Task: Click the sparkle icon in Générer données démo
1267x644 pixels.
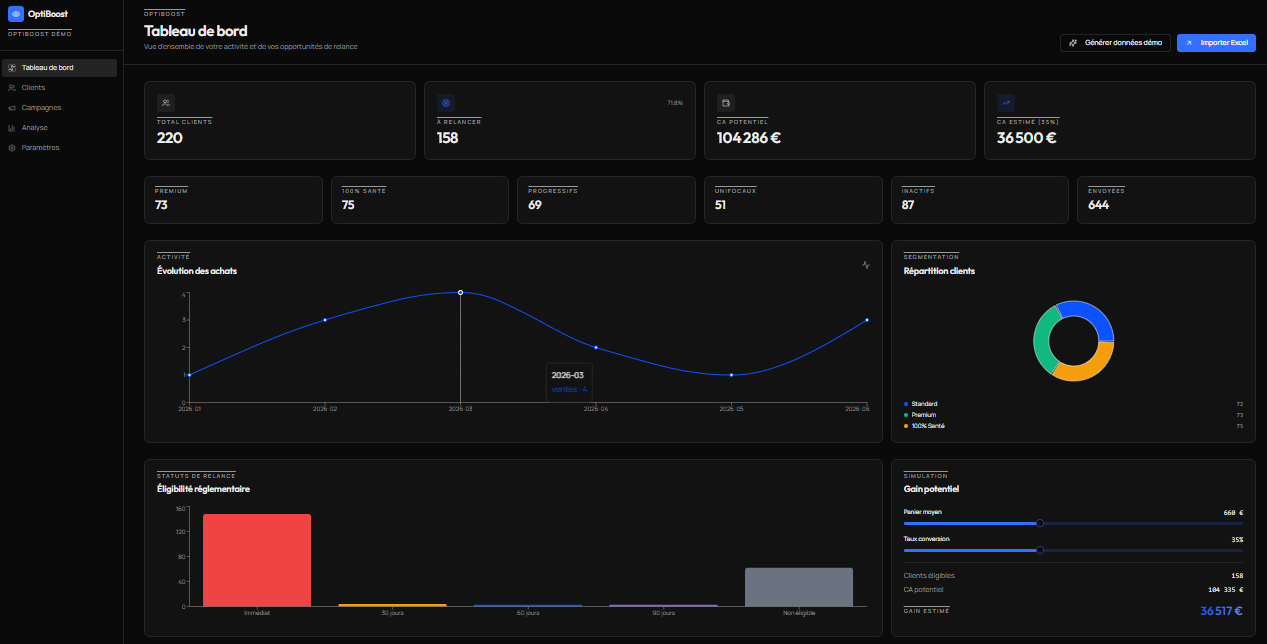Action: click(1073, 43)
